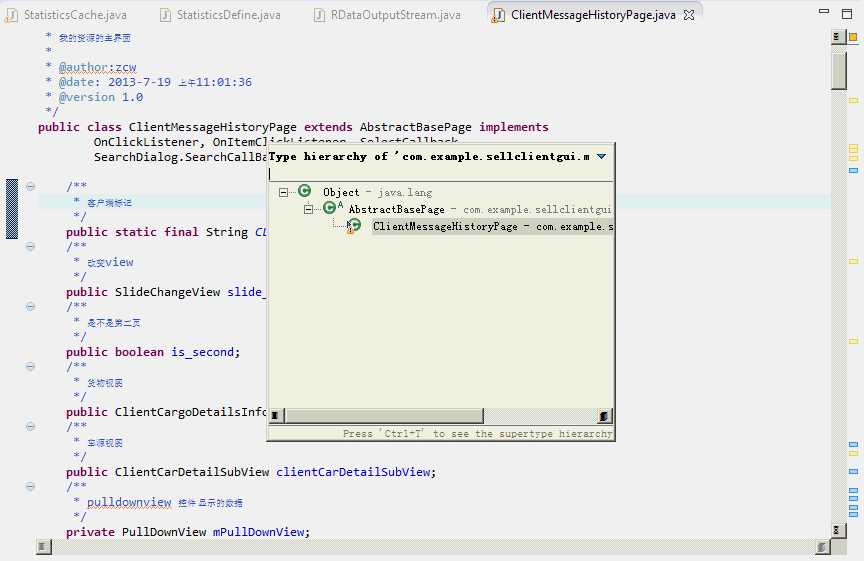The height and width of the screenshot is (561, 864).
Task: Collapse comment above mPullDownView field
Action: click(x=31, y=487)
